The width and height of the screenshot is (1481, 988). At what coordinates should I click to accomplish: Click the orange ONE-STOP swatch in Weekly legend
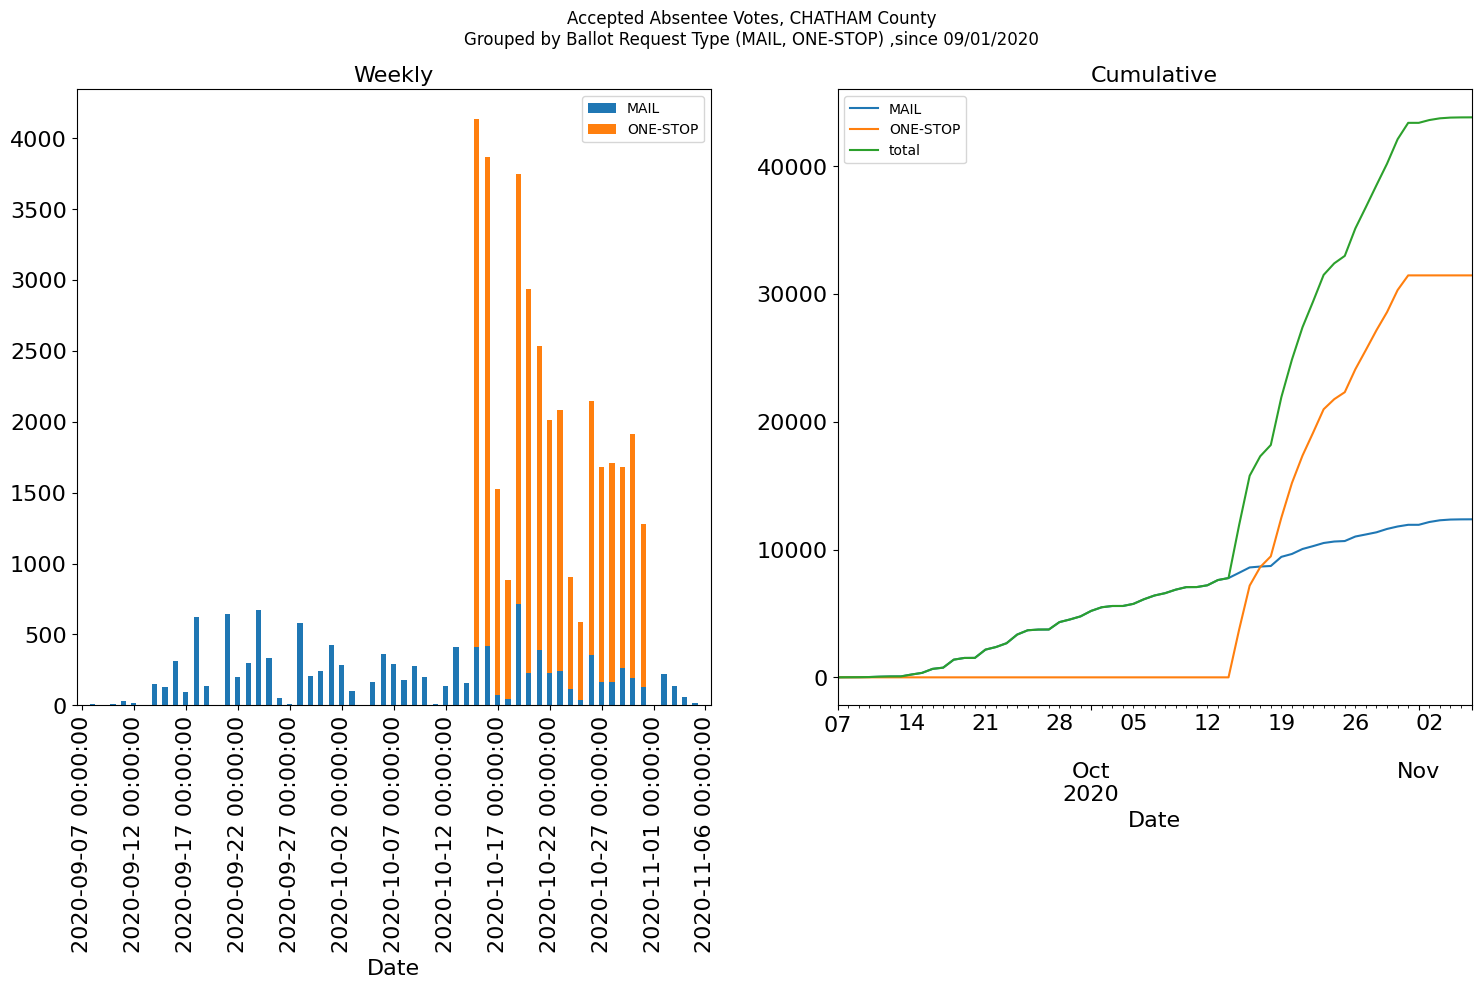pos(603,129)
